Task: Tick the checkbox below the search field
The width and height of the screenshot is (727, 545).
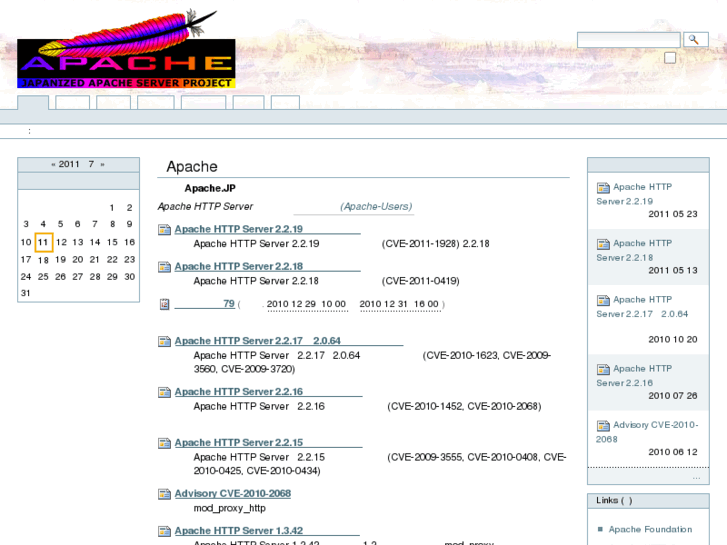Action: click(x=670, y=58)
